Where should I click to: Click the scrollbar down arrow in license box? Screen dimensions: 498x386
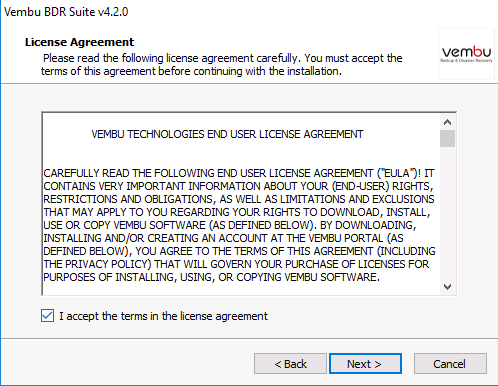447,287
